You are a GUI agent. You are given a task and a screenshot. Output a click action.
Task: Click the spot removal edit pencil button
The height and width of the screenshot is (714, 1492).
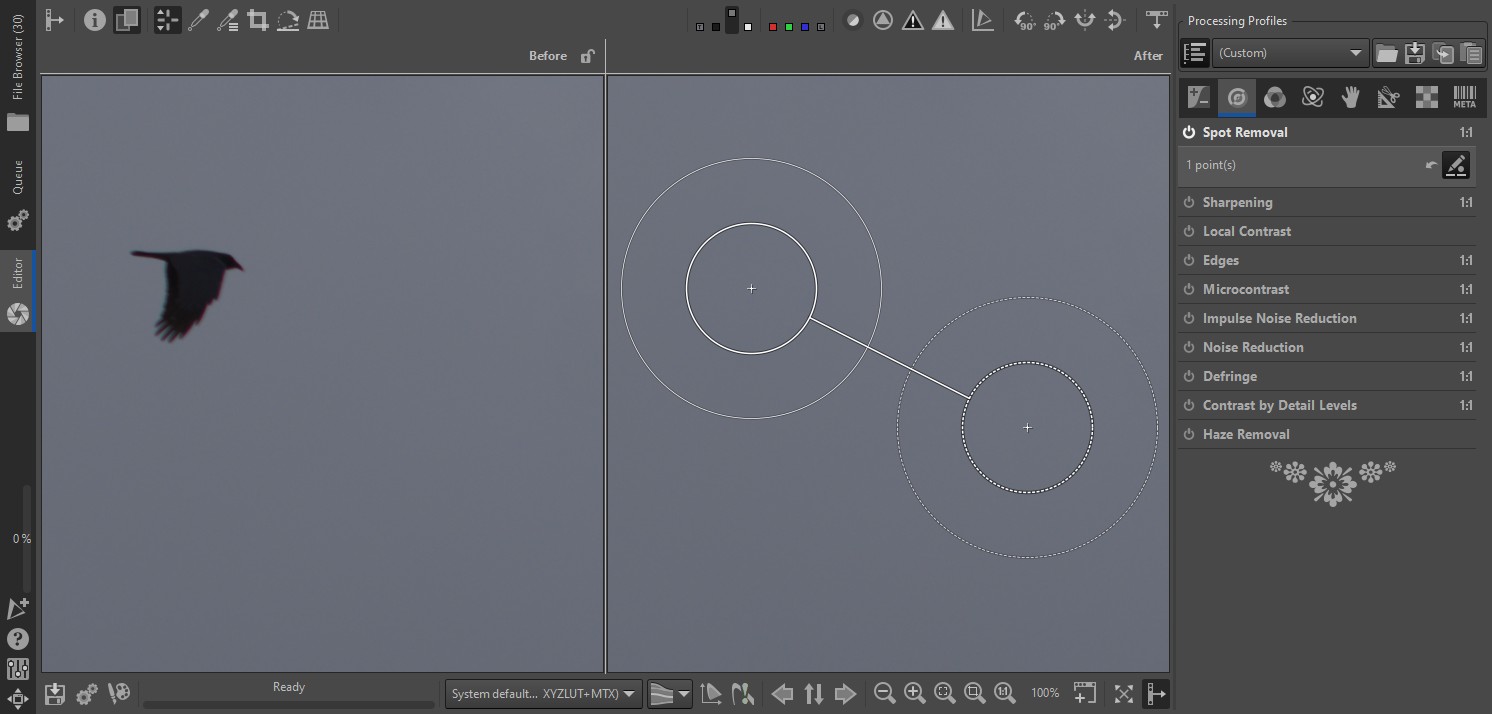(1456, 165)
